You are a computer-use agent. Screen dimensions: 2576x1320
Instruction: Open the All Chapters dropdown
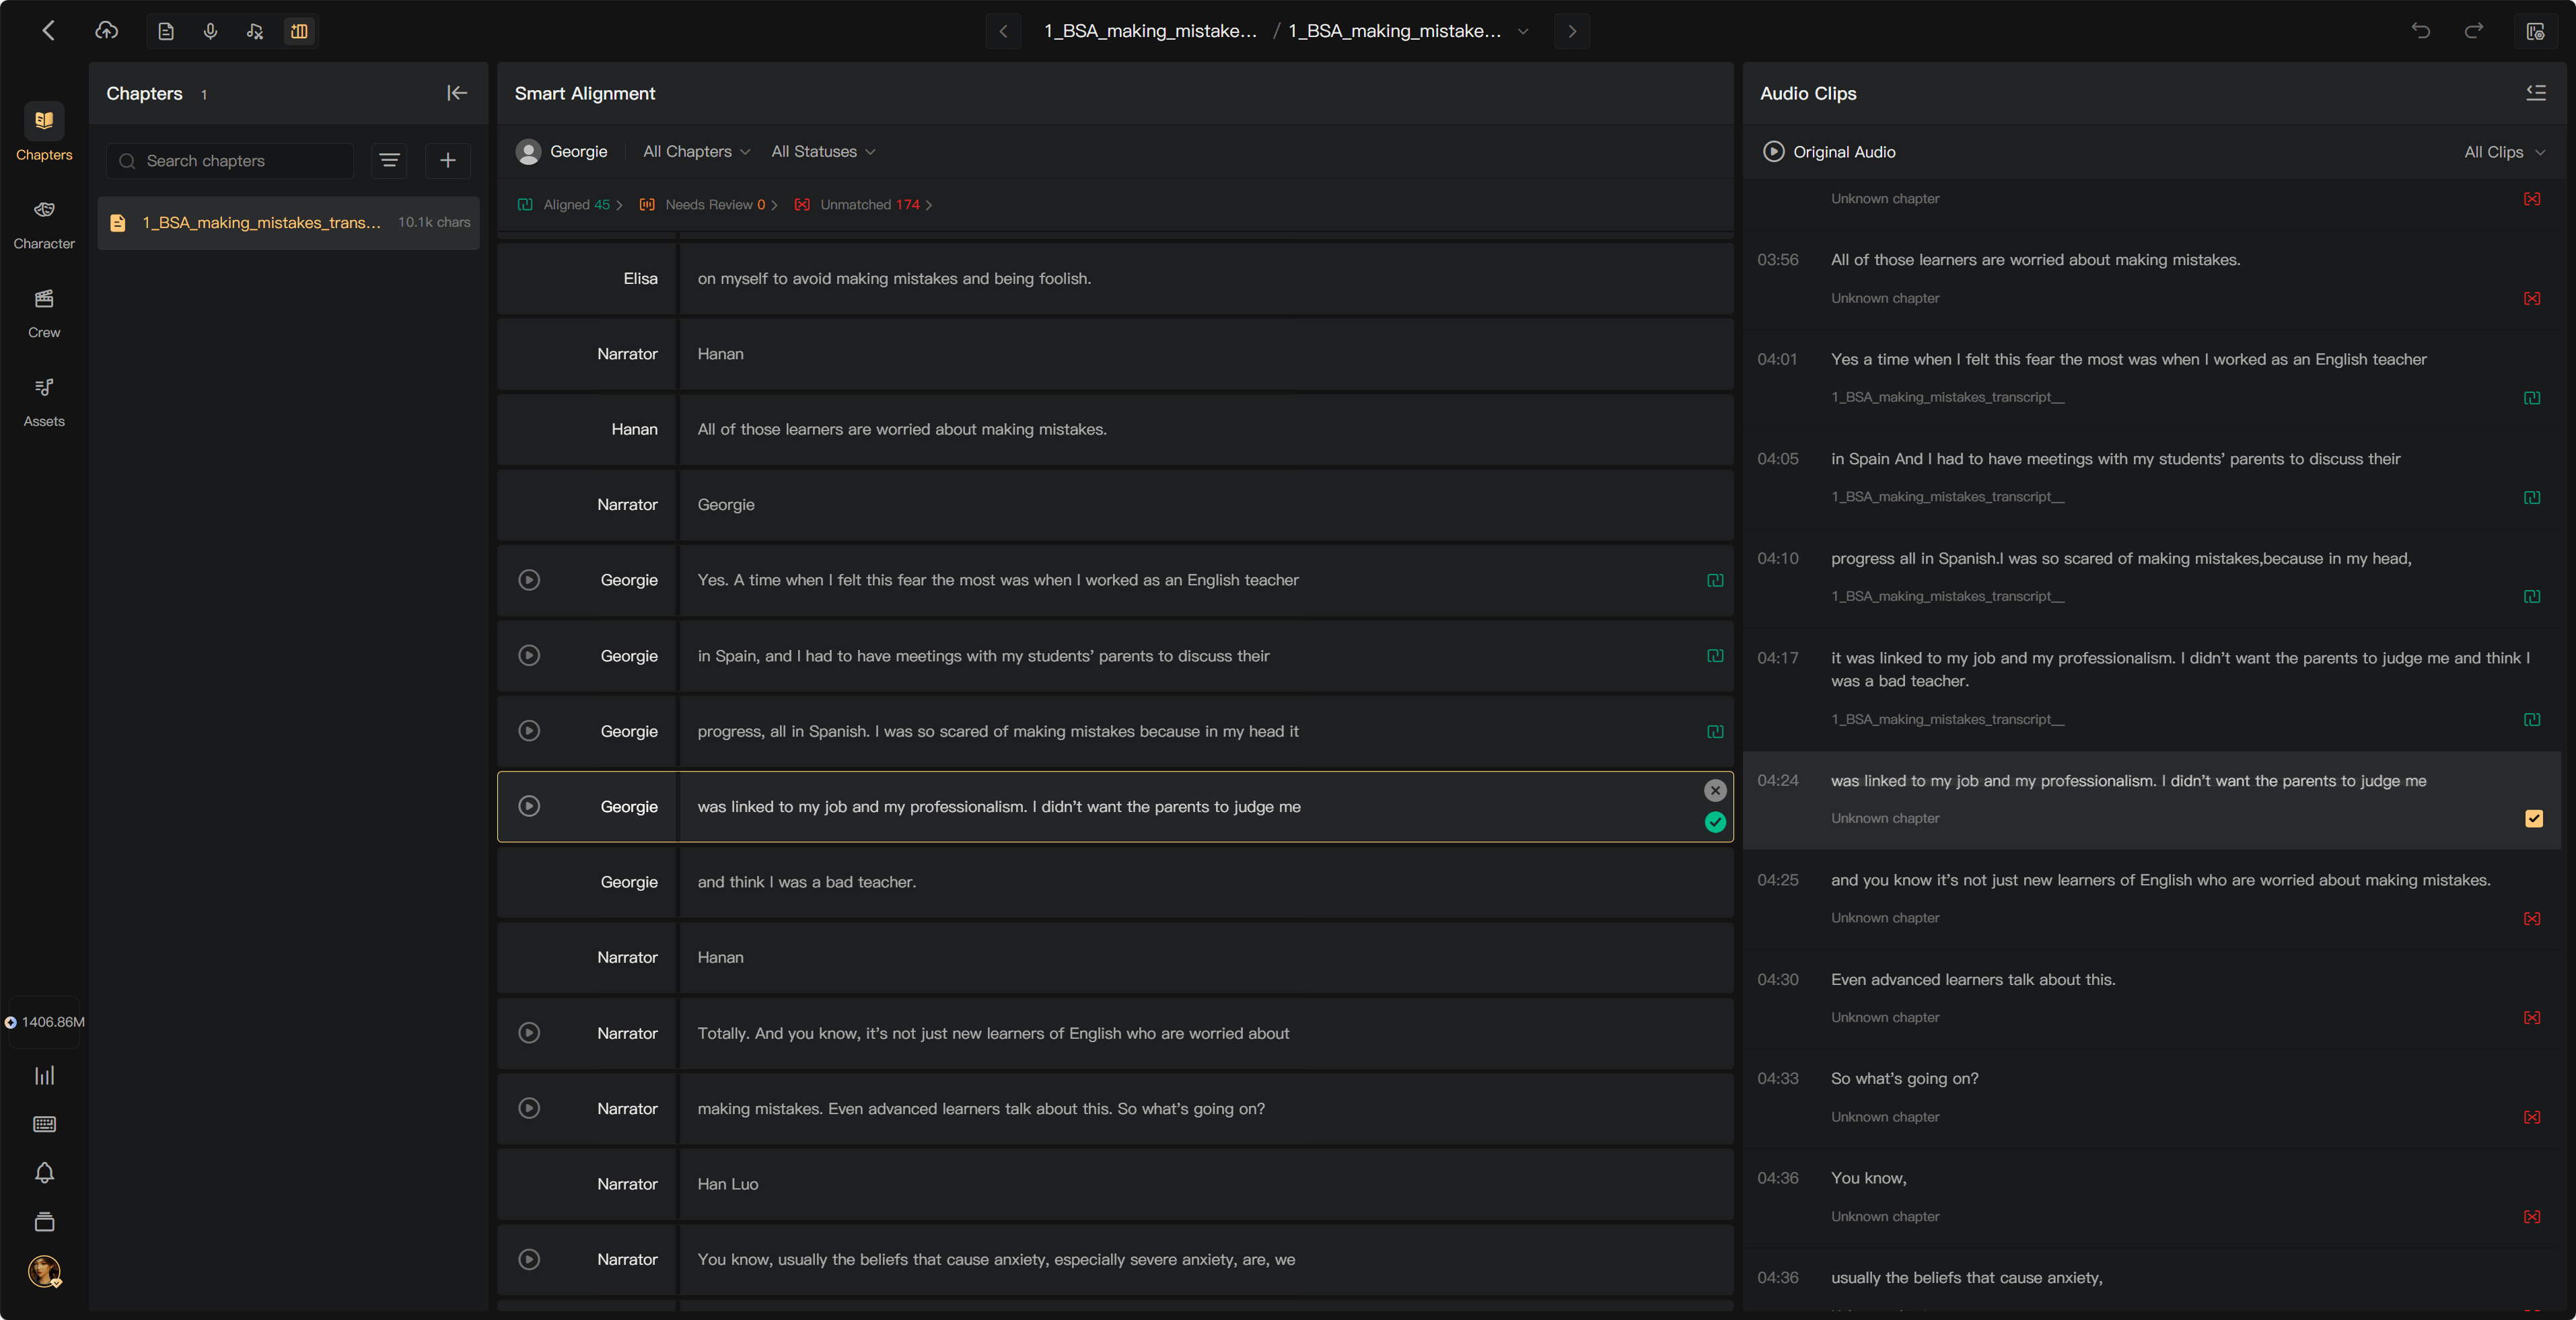click(x=696, y=151)
